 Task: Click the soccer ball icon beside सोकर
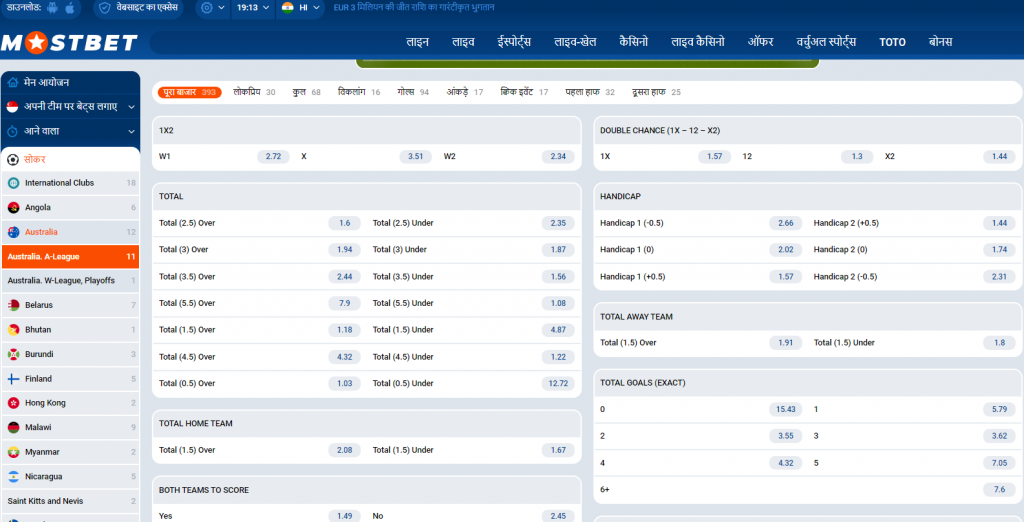[x=13, y=159]
